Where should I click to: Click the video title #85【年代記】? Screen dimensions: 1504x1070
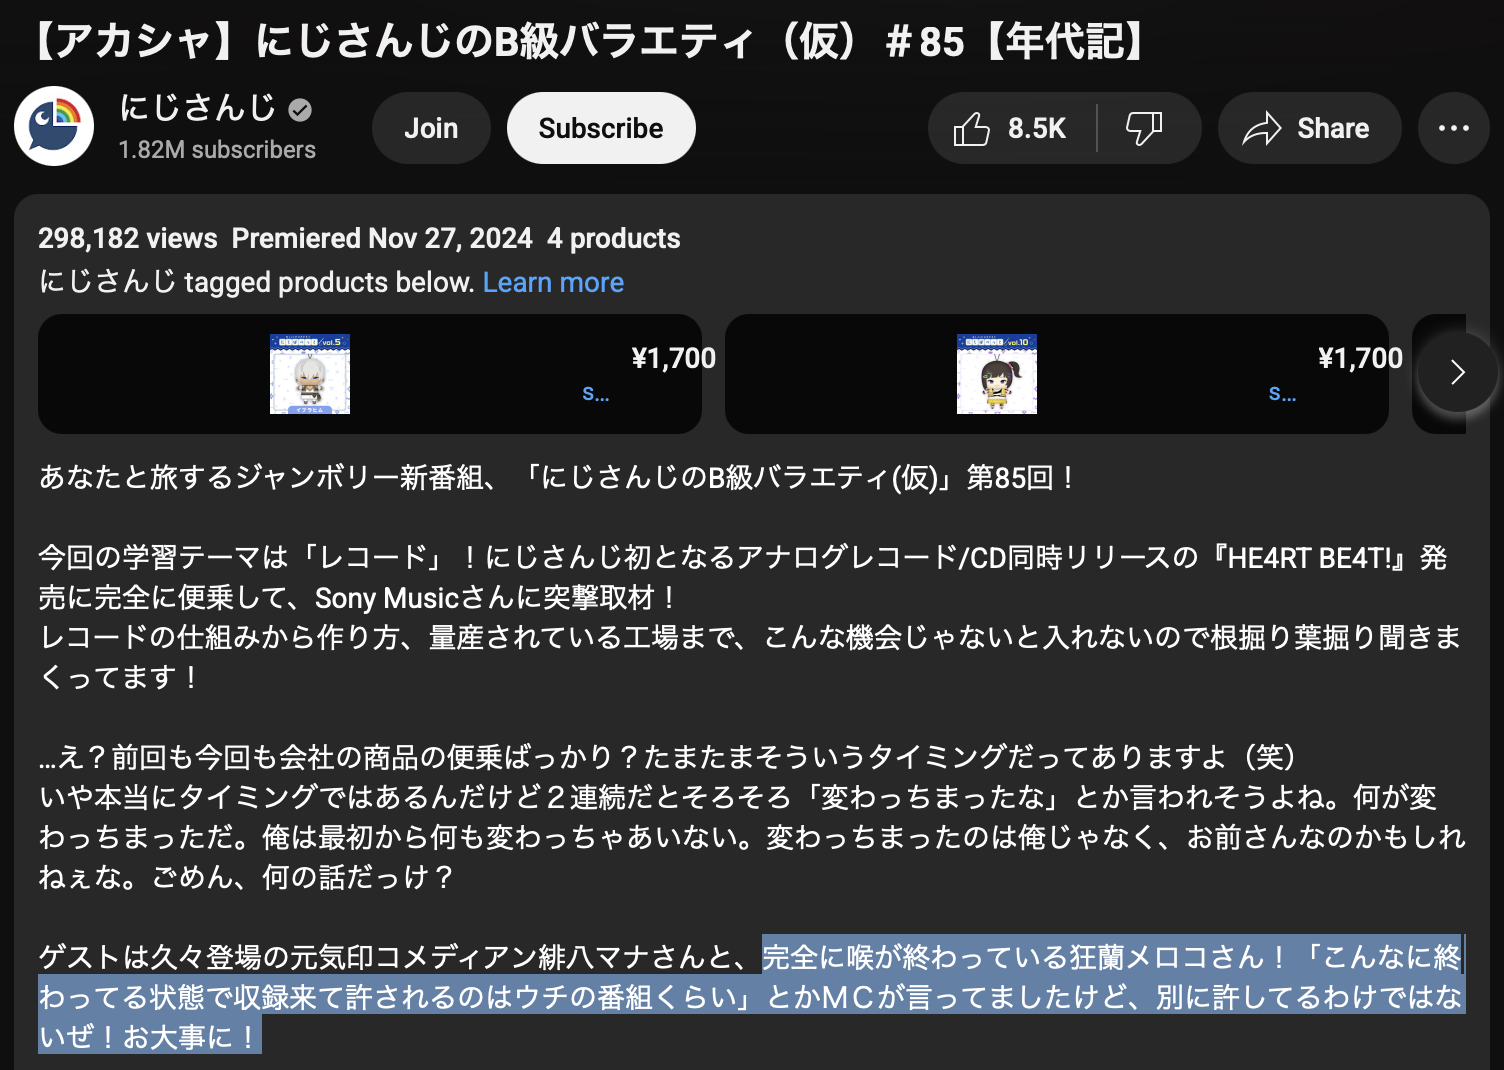click(x=590, y=42)
